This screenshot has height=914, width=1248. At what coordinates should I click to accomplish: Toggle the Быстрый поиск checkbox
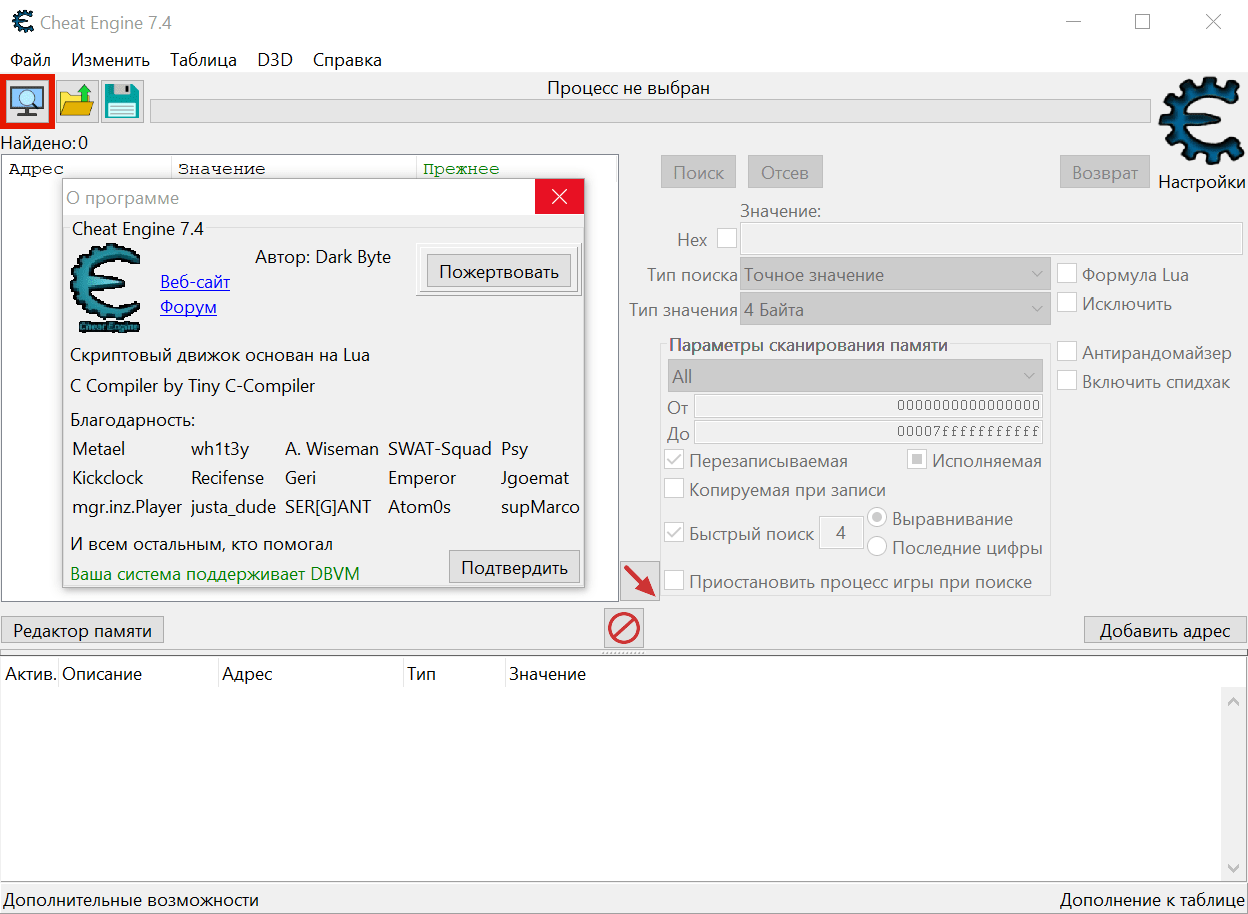click(x=674, y=533)
